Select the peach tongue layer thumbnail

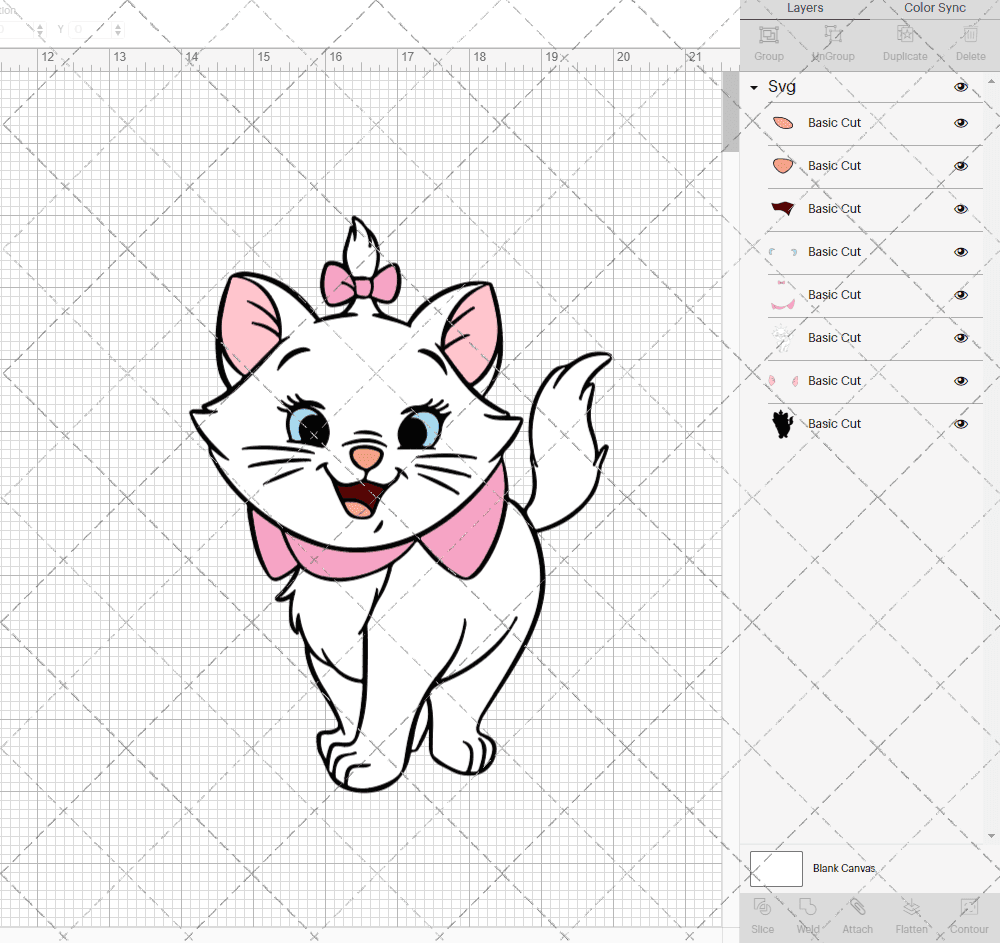point(783,123)
